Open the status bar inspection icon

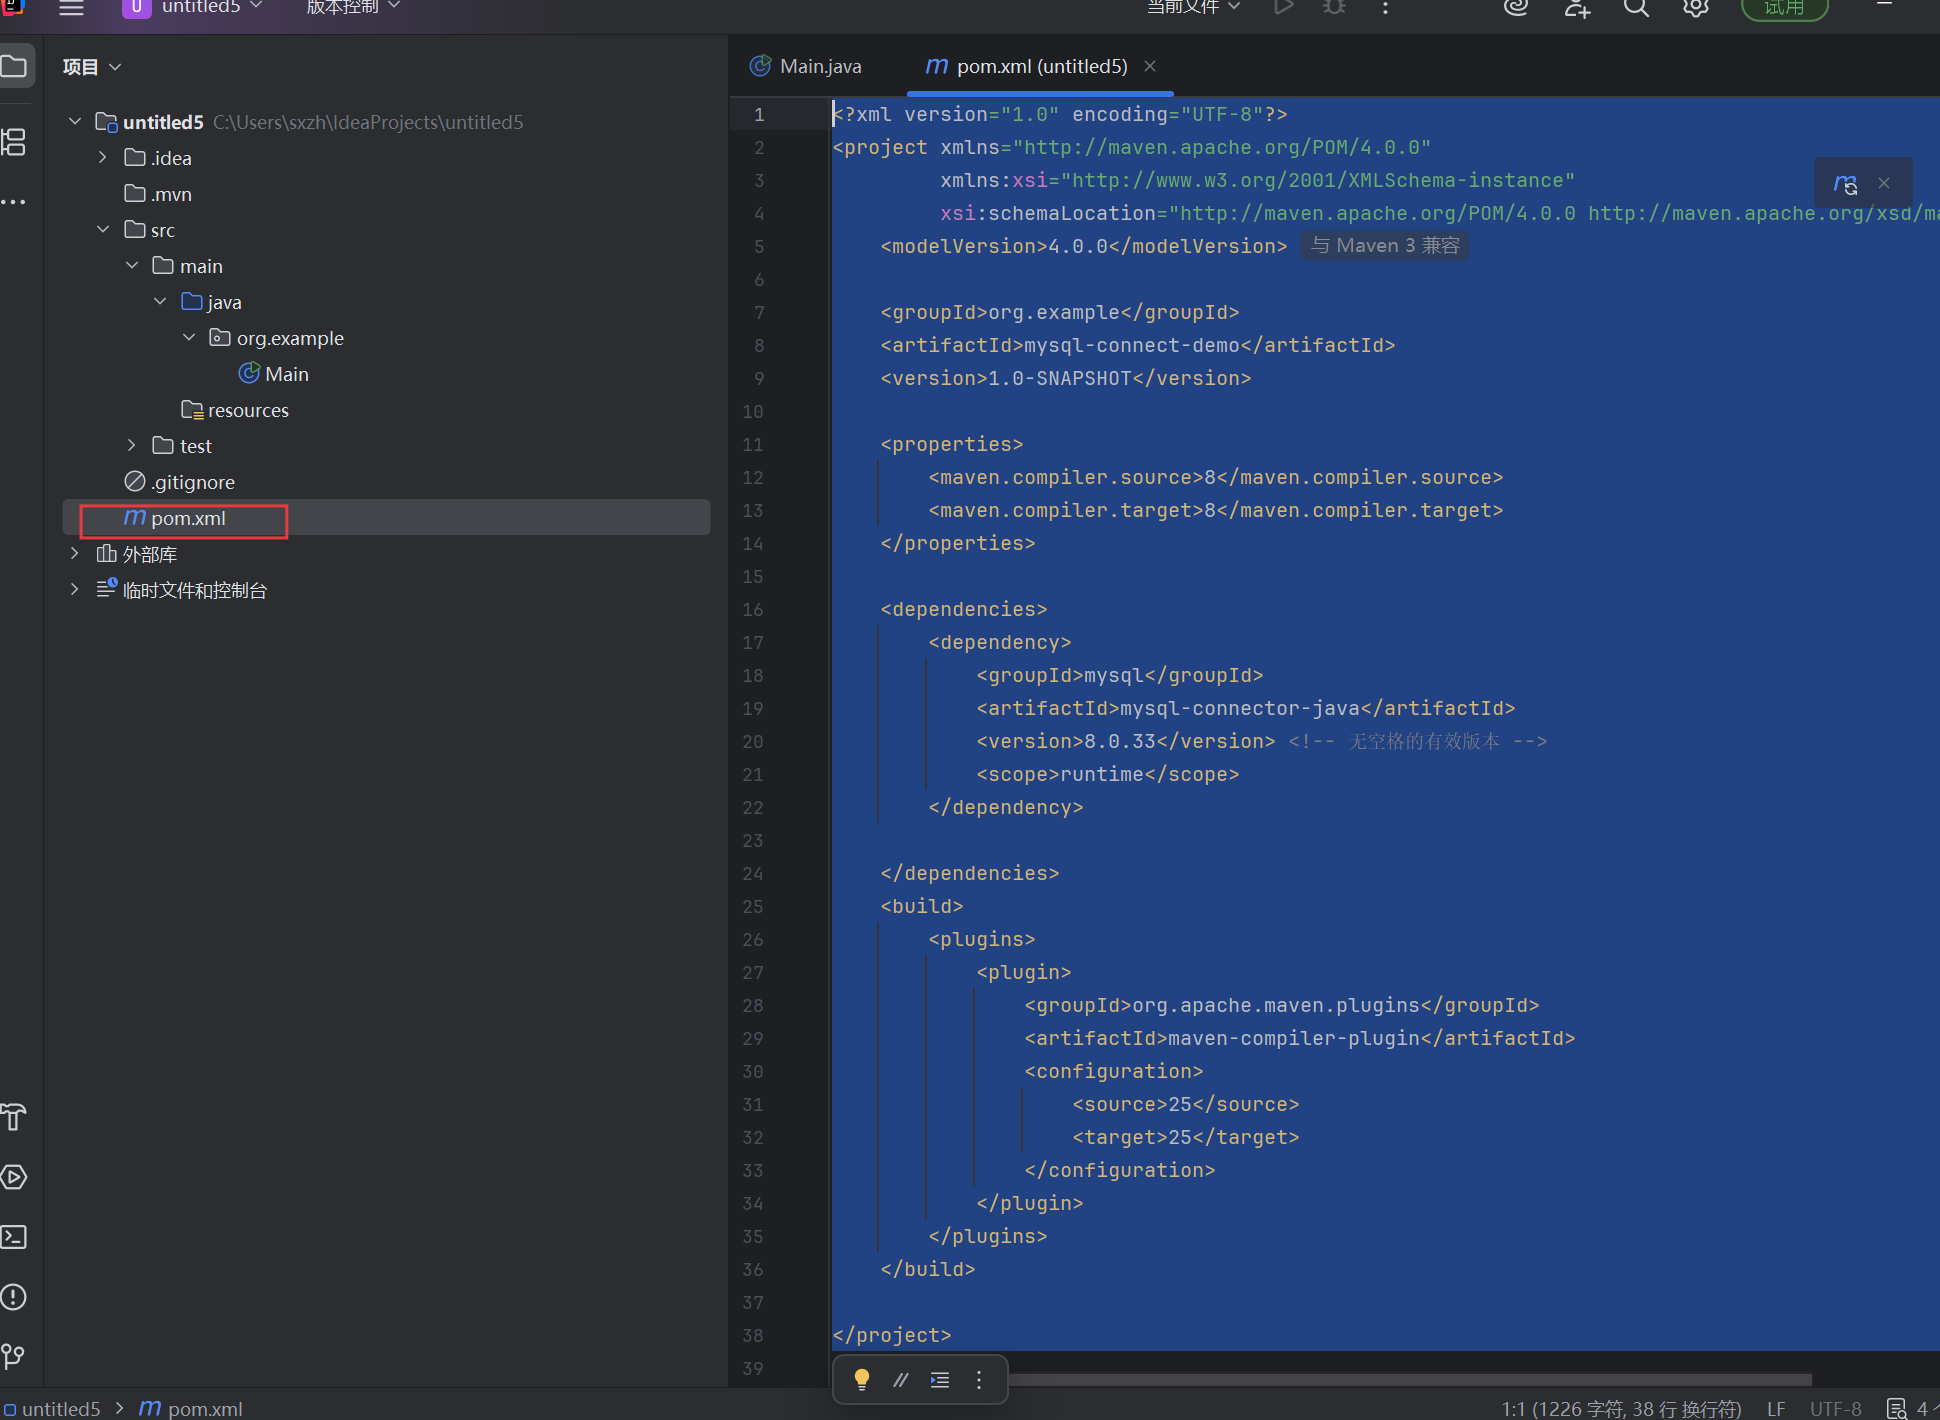click(1896, 1408)
